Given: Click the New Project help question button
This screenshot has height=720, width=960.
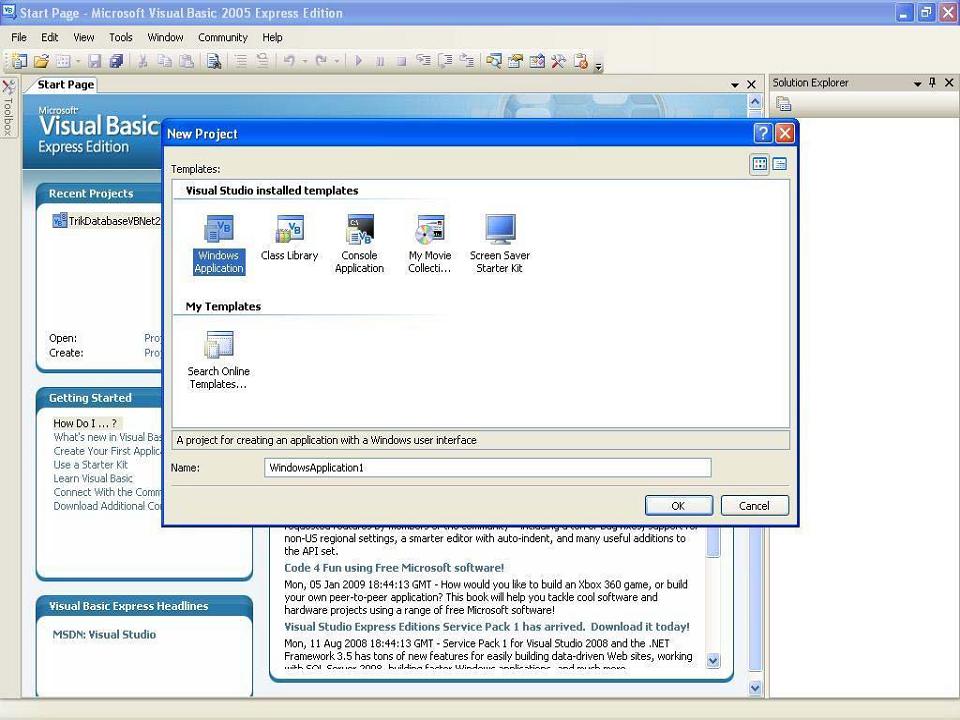Looking at the screenshot, I should coord(762,133).
